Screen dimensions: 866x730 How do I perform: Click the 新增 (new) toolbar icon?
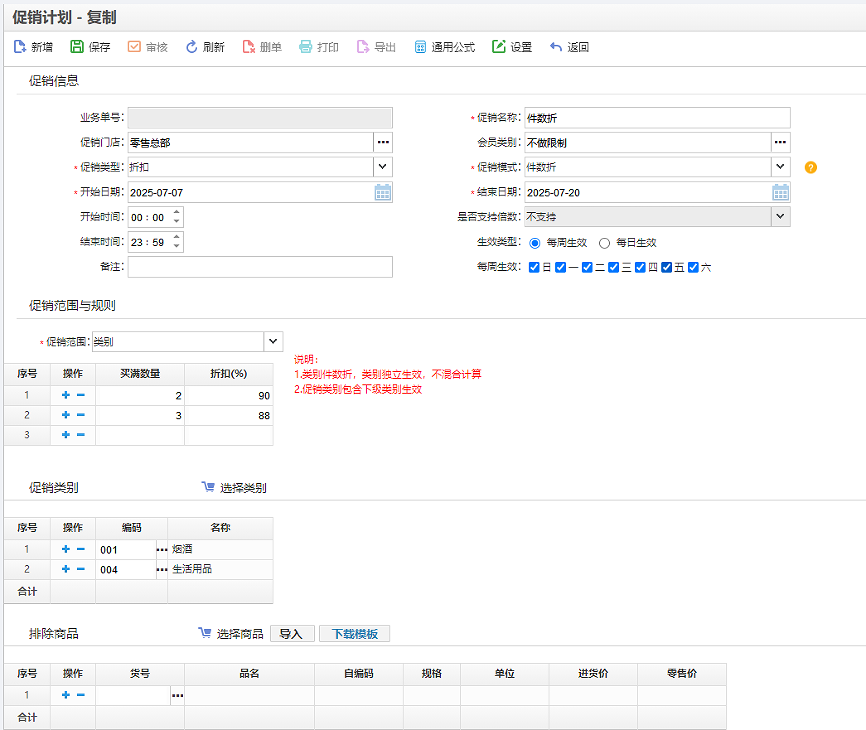(x=20, y=47)
